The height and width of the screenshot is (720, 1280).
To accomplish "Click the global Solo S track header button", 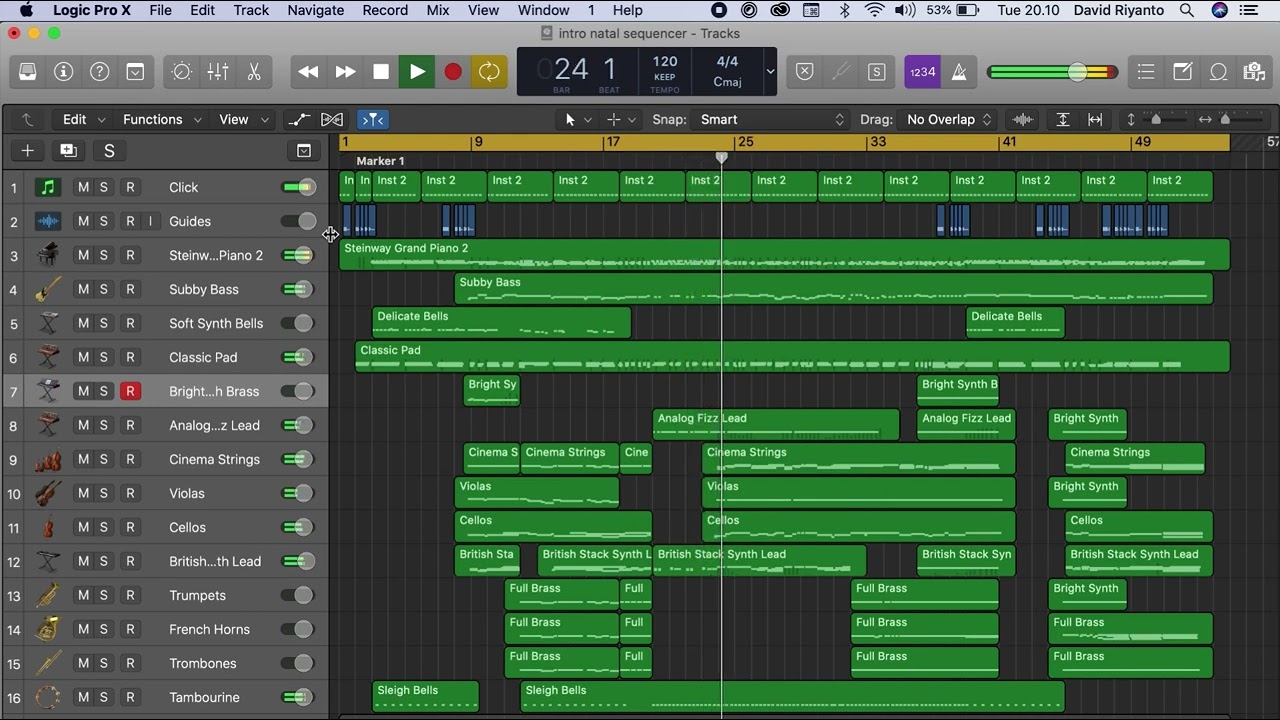I will 109,151.
